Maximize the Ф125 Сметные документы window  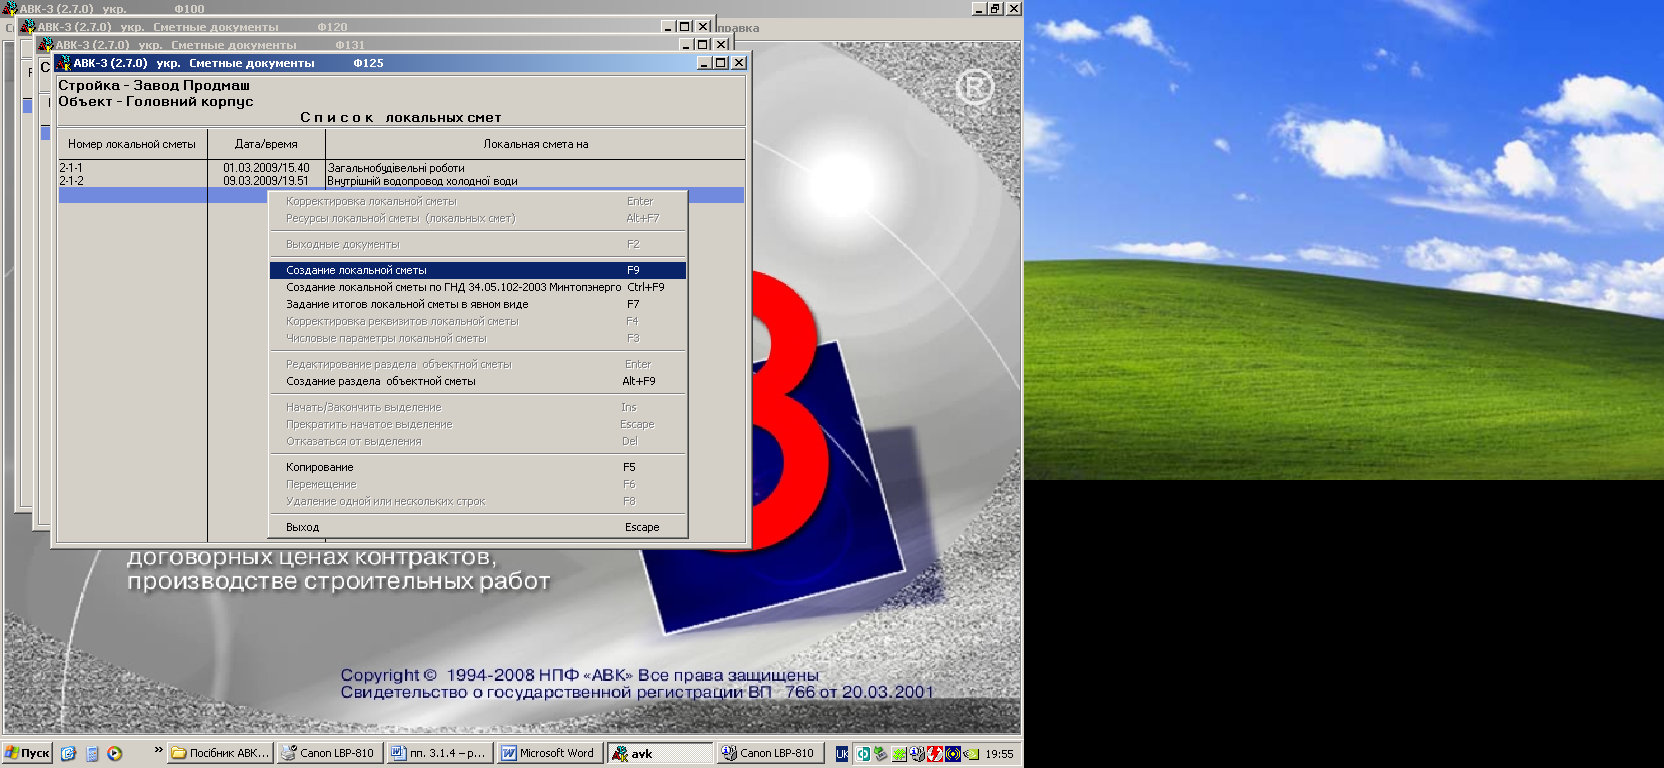click(x=721, y=63)
